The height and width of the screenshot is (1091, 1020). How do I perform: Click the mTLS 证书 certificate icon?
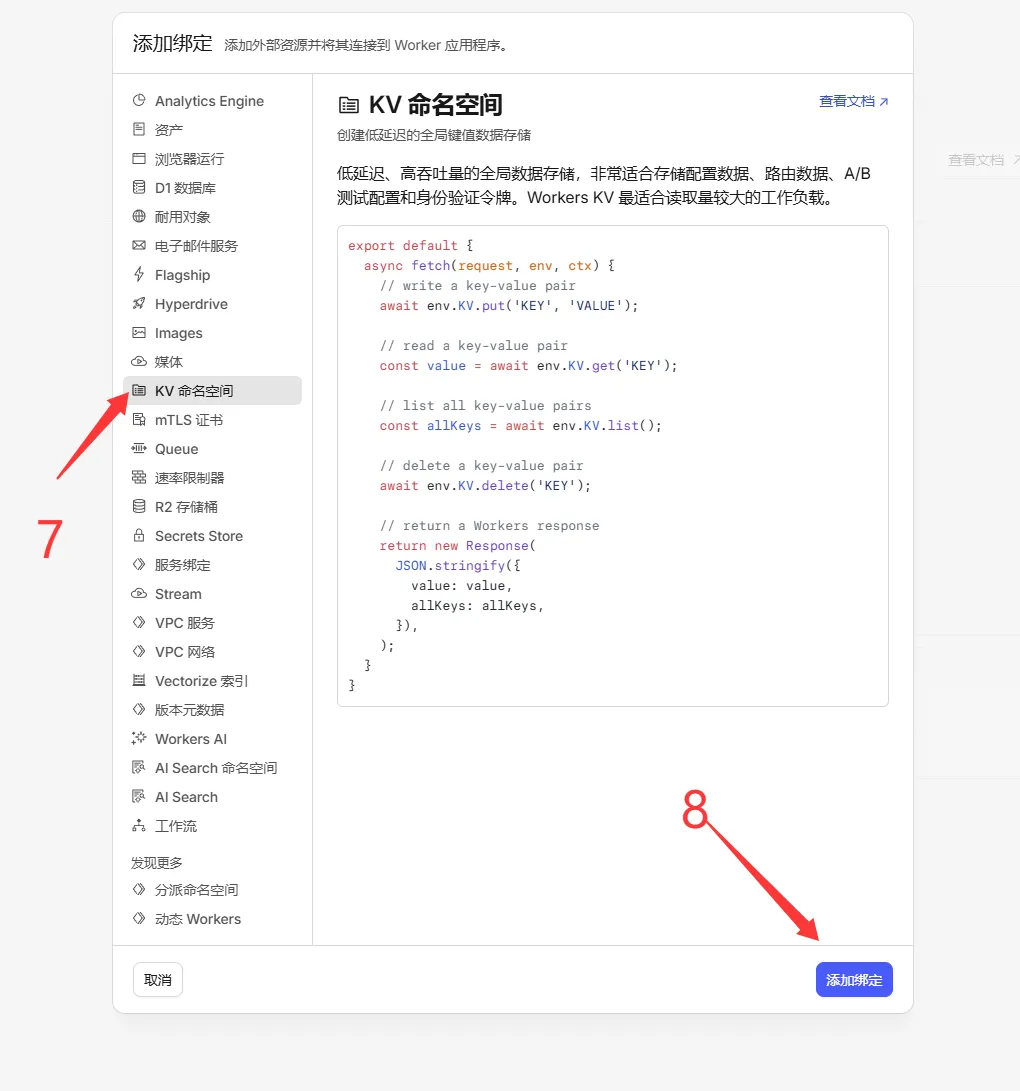click(x=139, y=420)
